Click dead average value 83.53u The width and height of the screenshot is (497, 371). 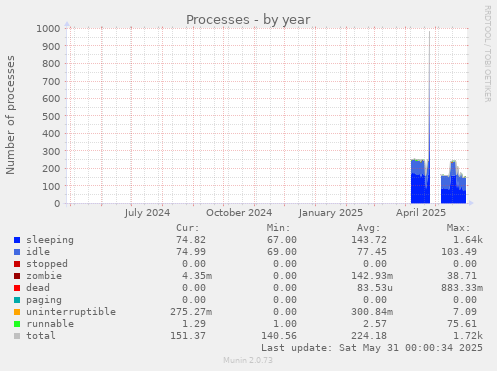375,288
